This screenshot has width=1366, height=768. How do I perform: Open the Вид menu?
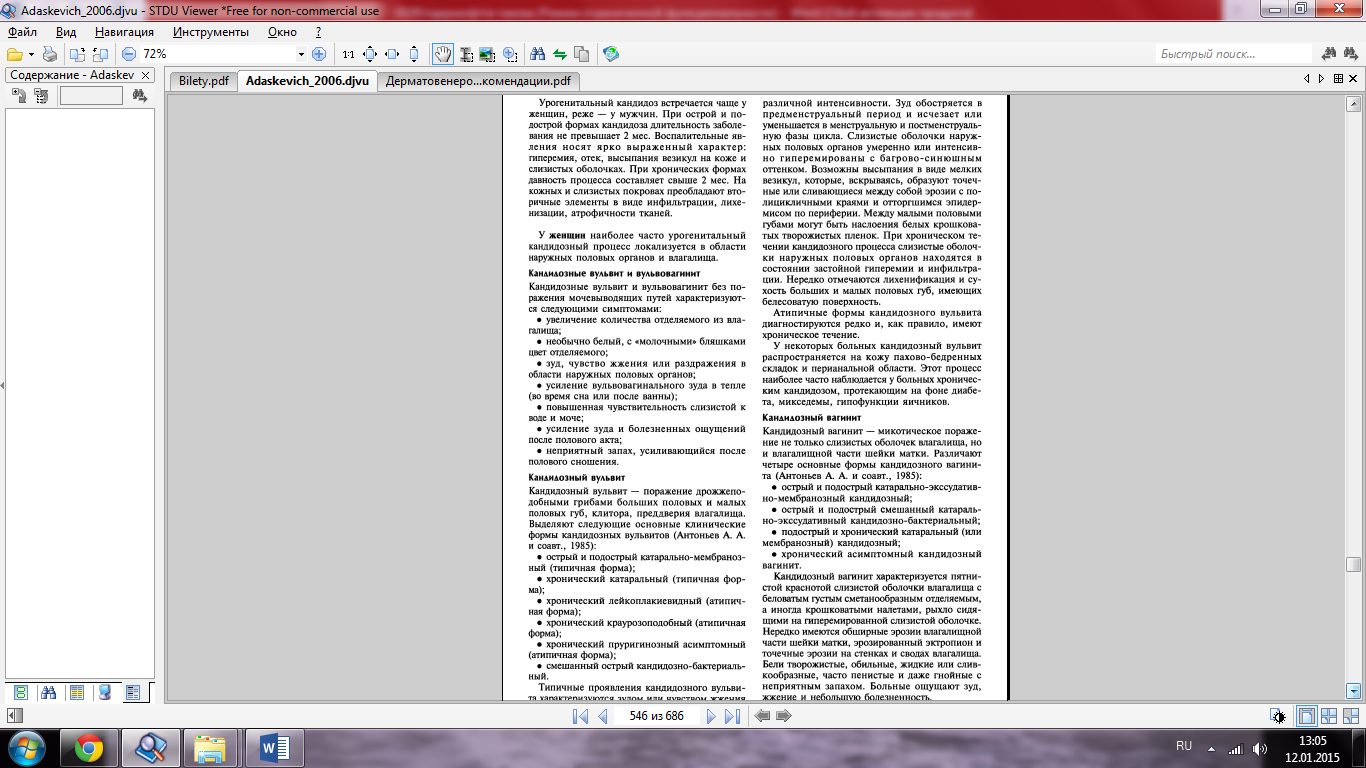point(66,32)
